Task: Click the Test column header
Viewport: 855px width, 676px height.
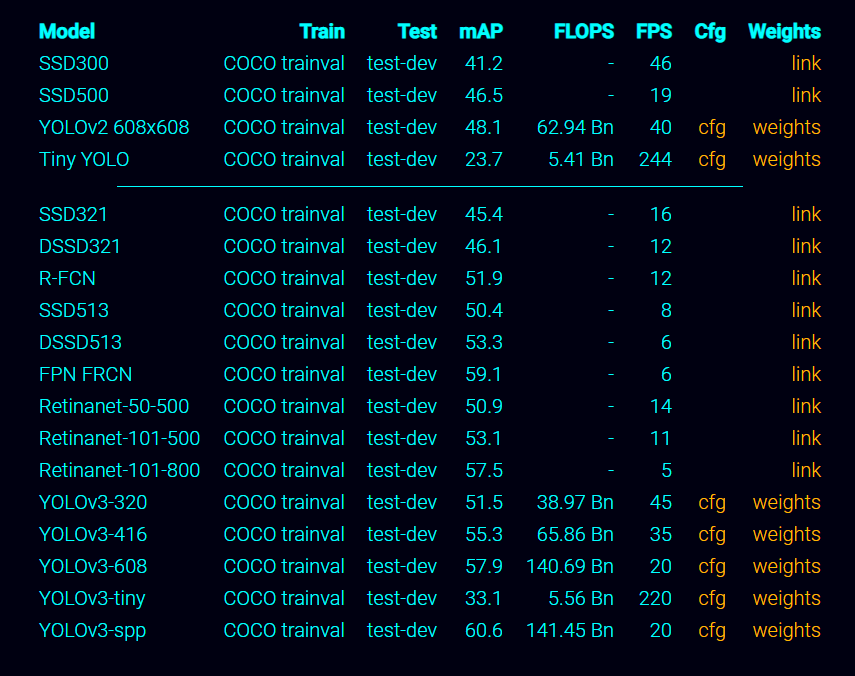Action: click(x=417, y=32)
